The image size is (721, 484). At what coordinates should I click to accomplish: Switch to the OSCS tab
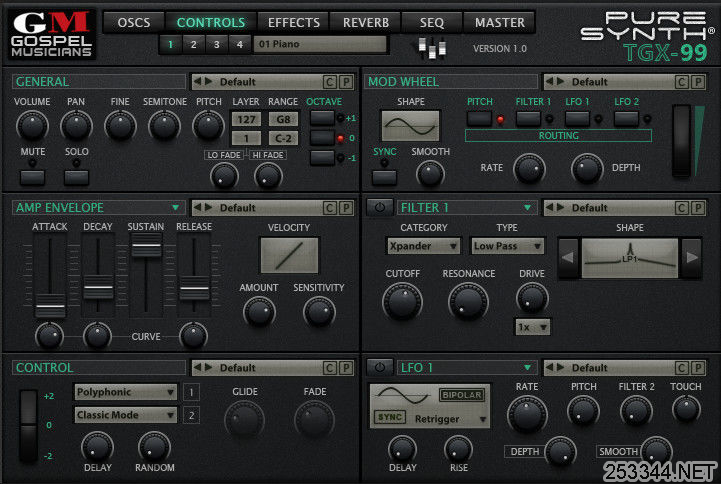tap(134, 23)
